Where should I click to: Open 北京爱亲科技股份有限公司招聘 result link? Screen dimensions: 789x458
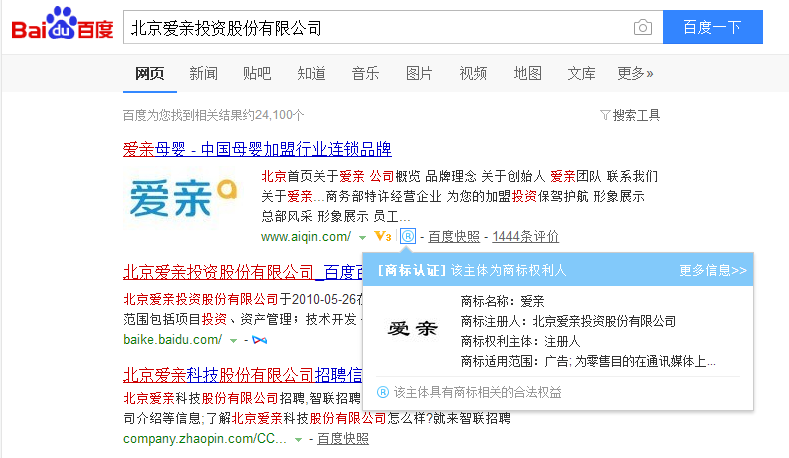(243, 375)
